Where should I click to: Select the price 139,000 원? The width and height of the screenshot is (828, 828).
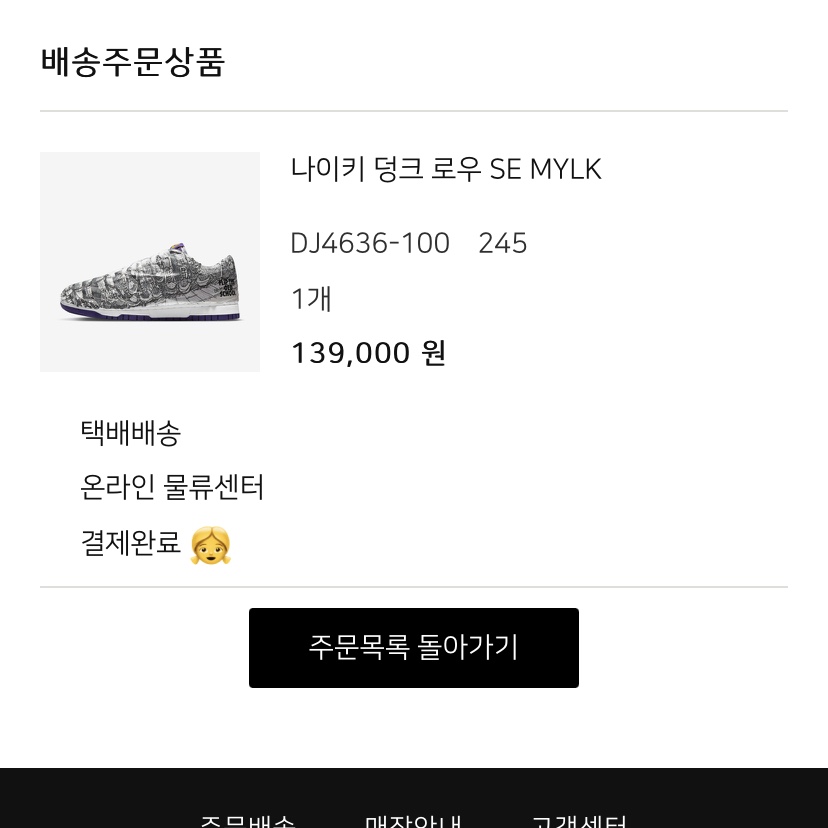(x=368, y=353)
